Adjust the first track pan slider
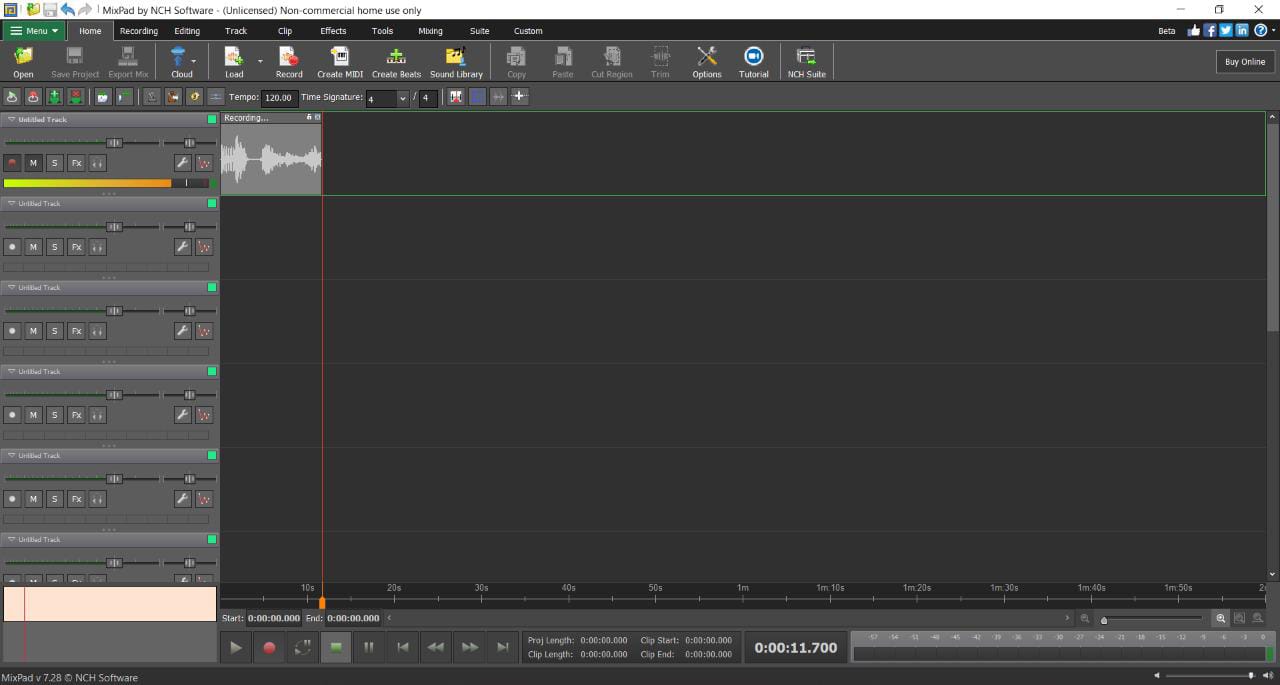Screen dimensions: 1280x685 coord(189,142)
